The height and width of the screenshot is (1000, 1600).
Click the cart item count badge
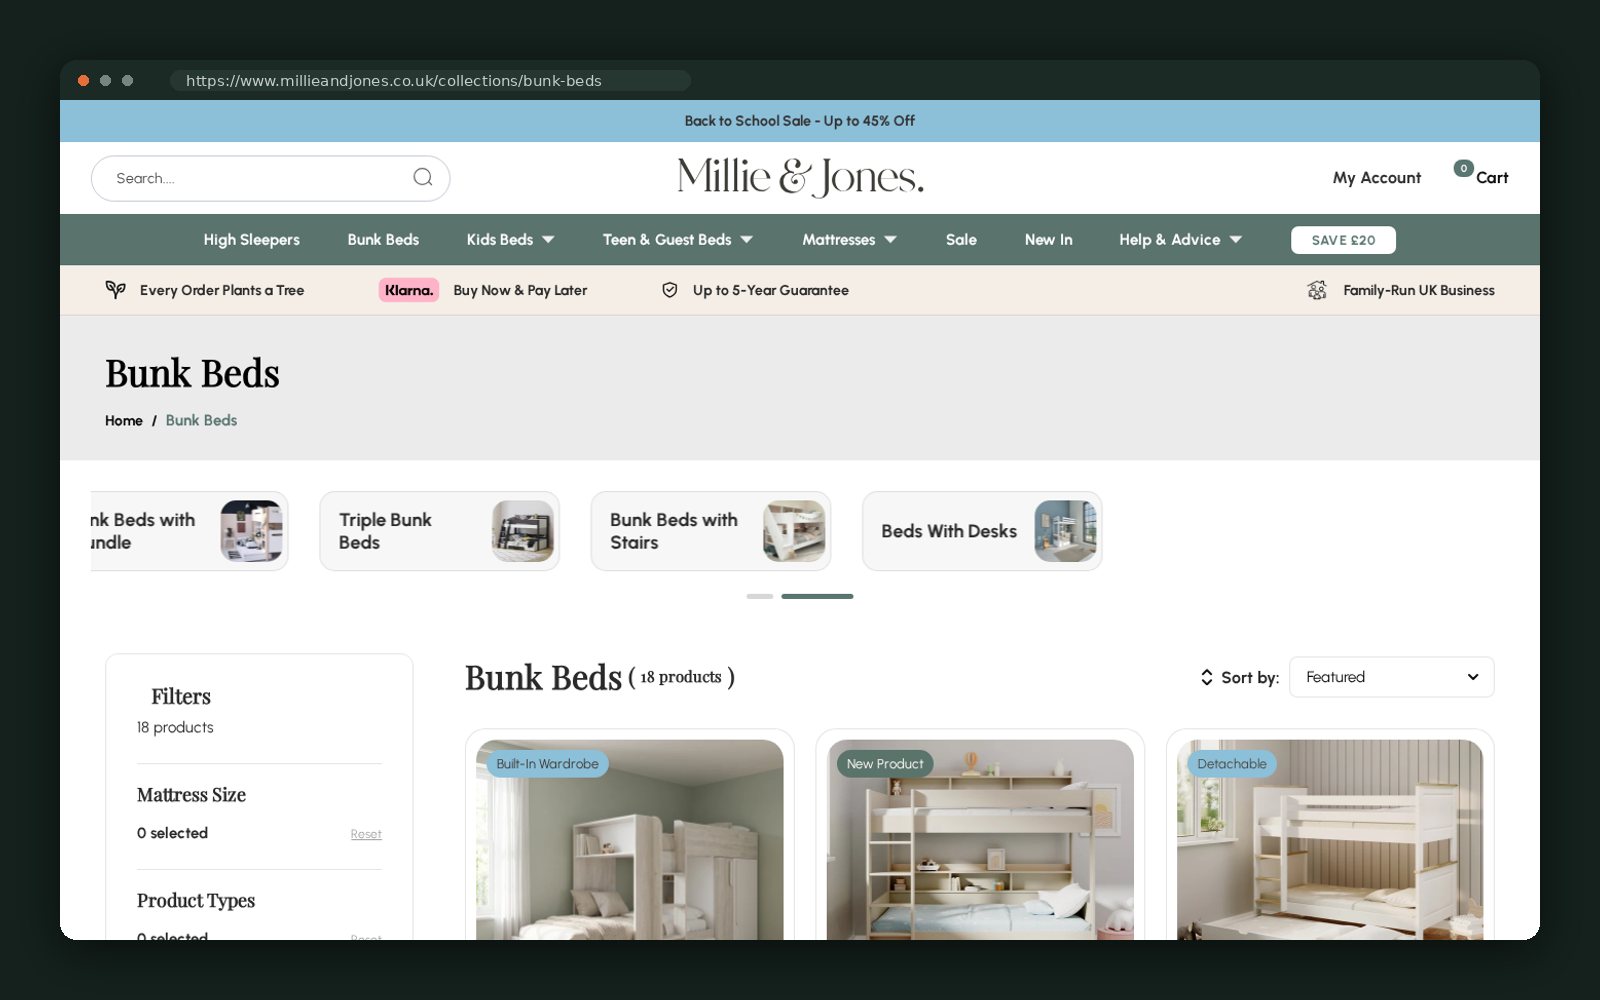(x=1463, y=168)
